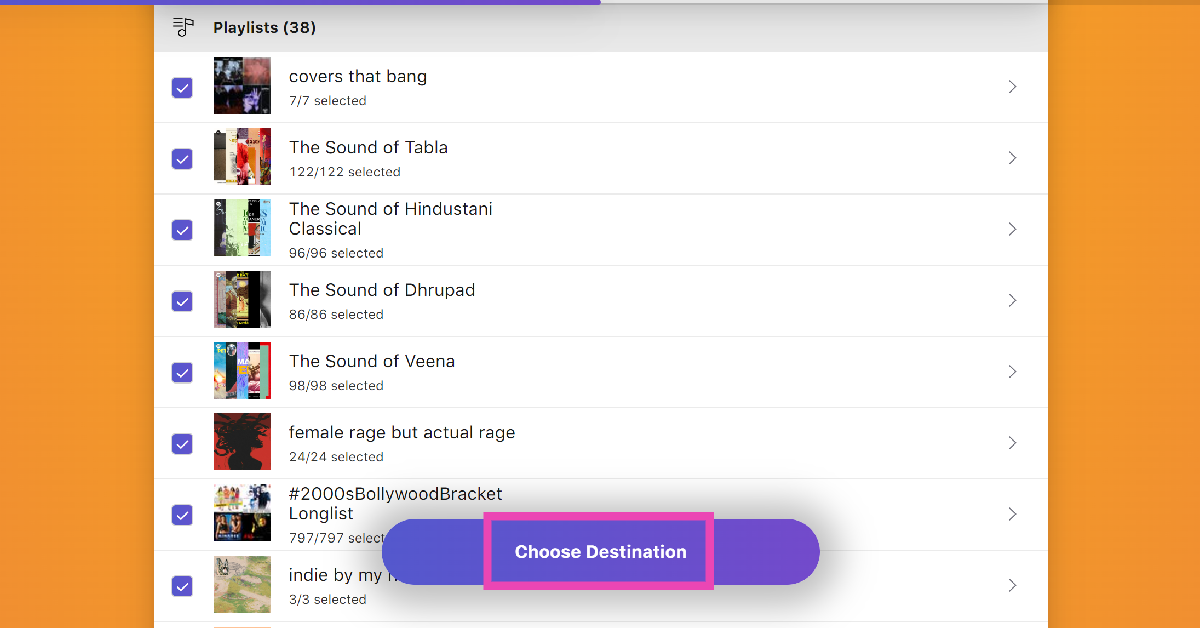
Task: Uncheck the covers that bang playlist checkbox
Action: pos(182,87)
